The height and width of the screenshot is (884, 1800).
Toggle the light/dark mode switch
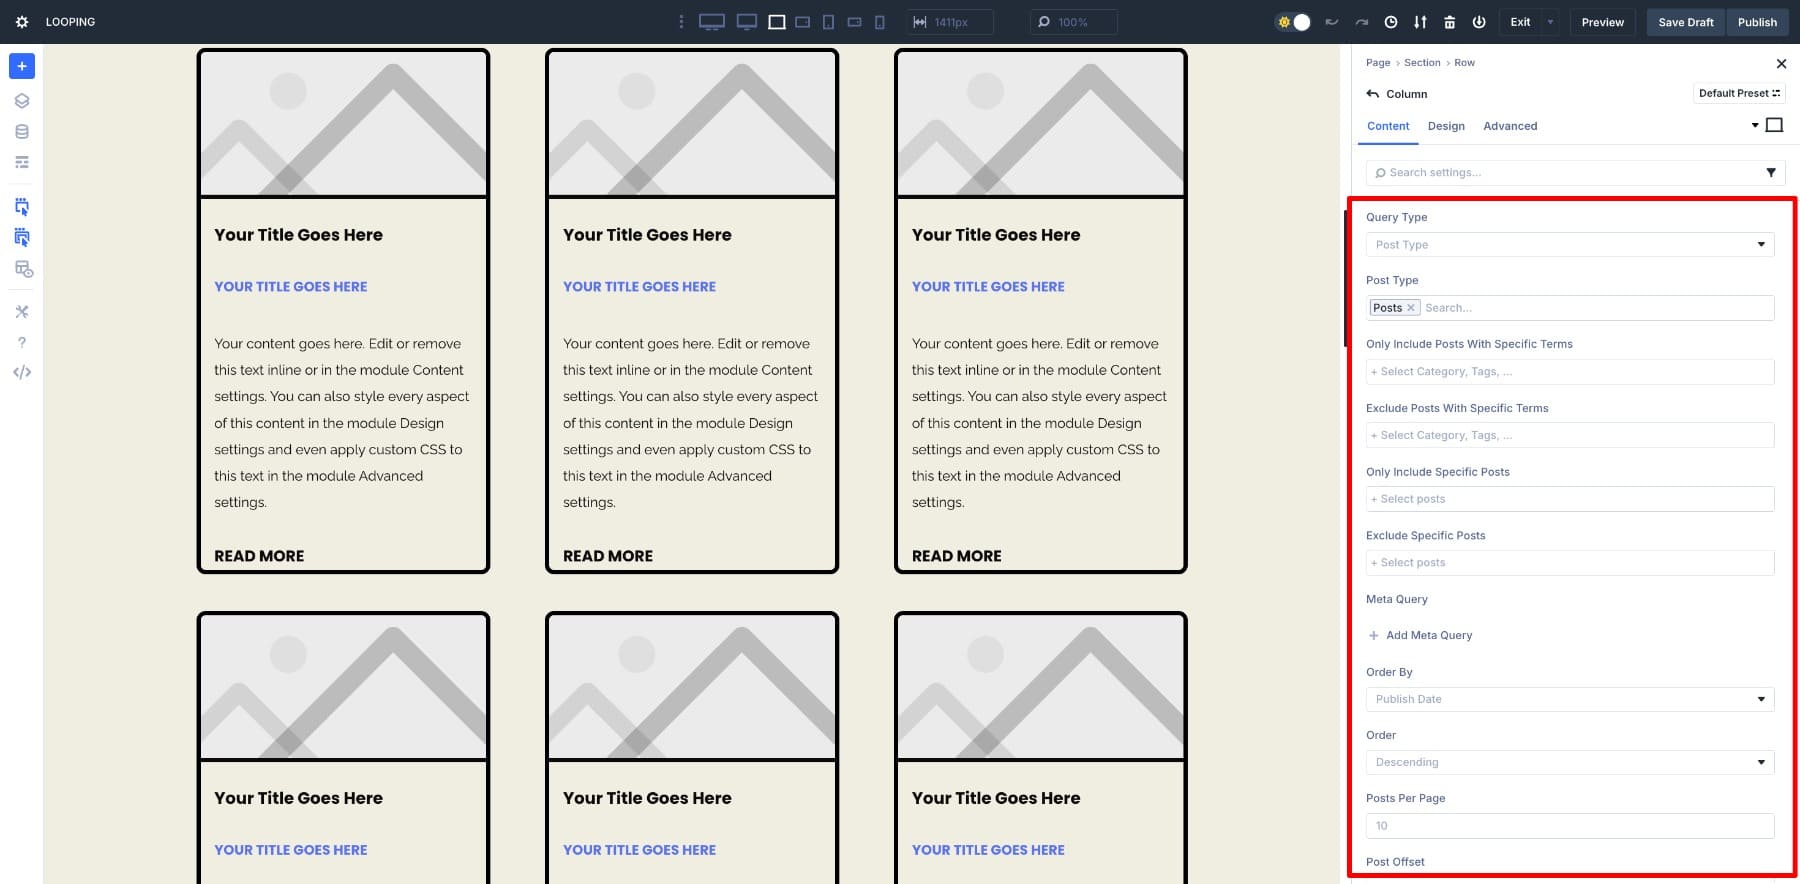tap(1293, 22)
